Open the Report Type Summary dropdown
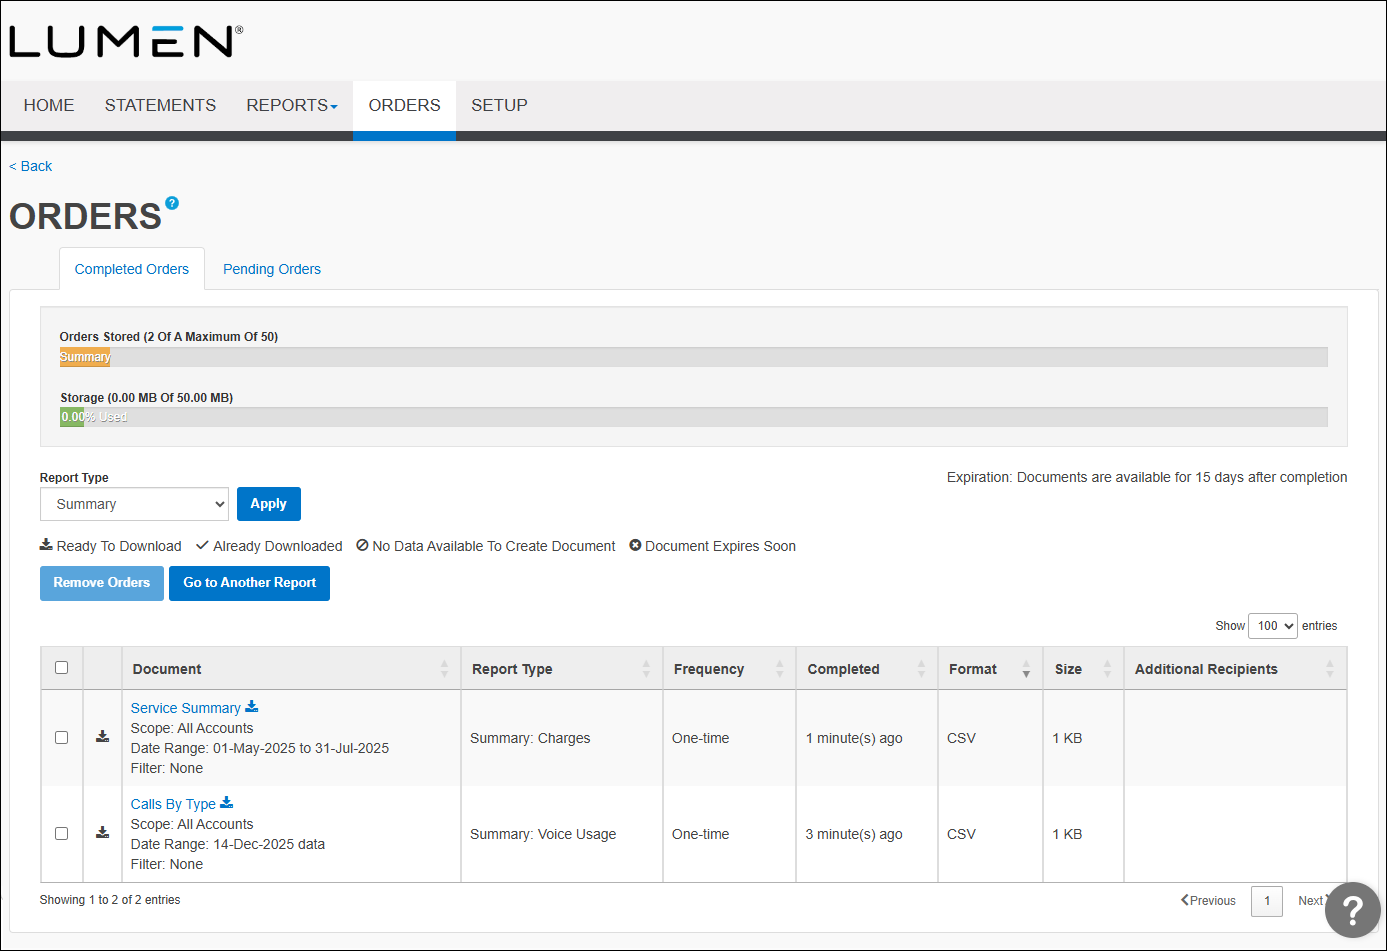The height and width of the screenshot is (951, 1387). click(134, 504)
